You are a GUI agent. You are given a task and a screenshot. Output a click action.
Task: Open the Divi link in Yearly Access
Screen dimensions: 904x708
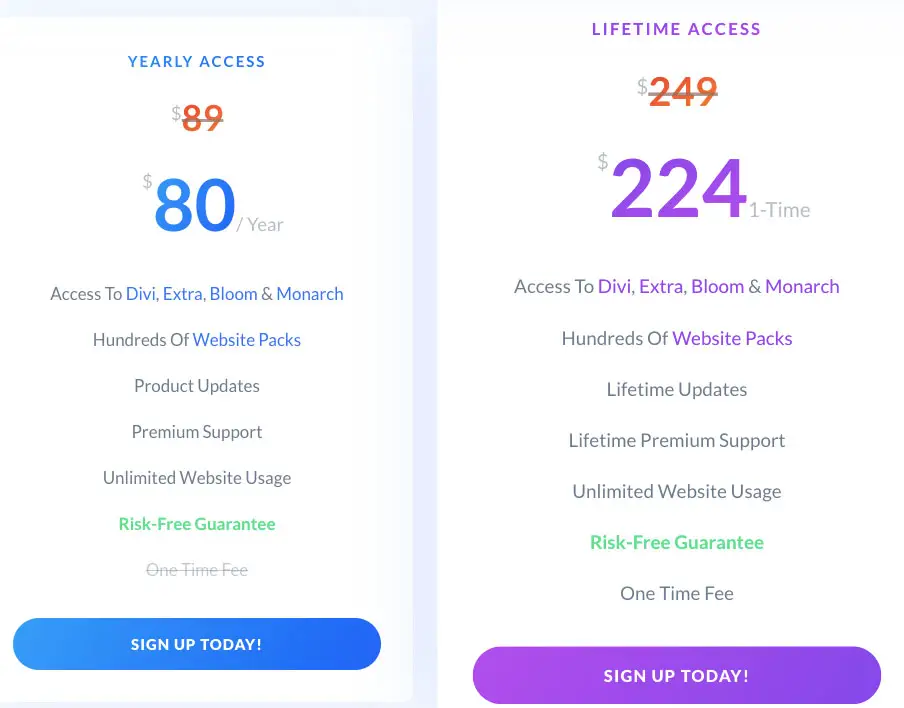[141, 293]
